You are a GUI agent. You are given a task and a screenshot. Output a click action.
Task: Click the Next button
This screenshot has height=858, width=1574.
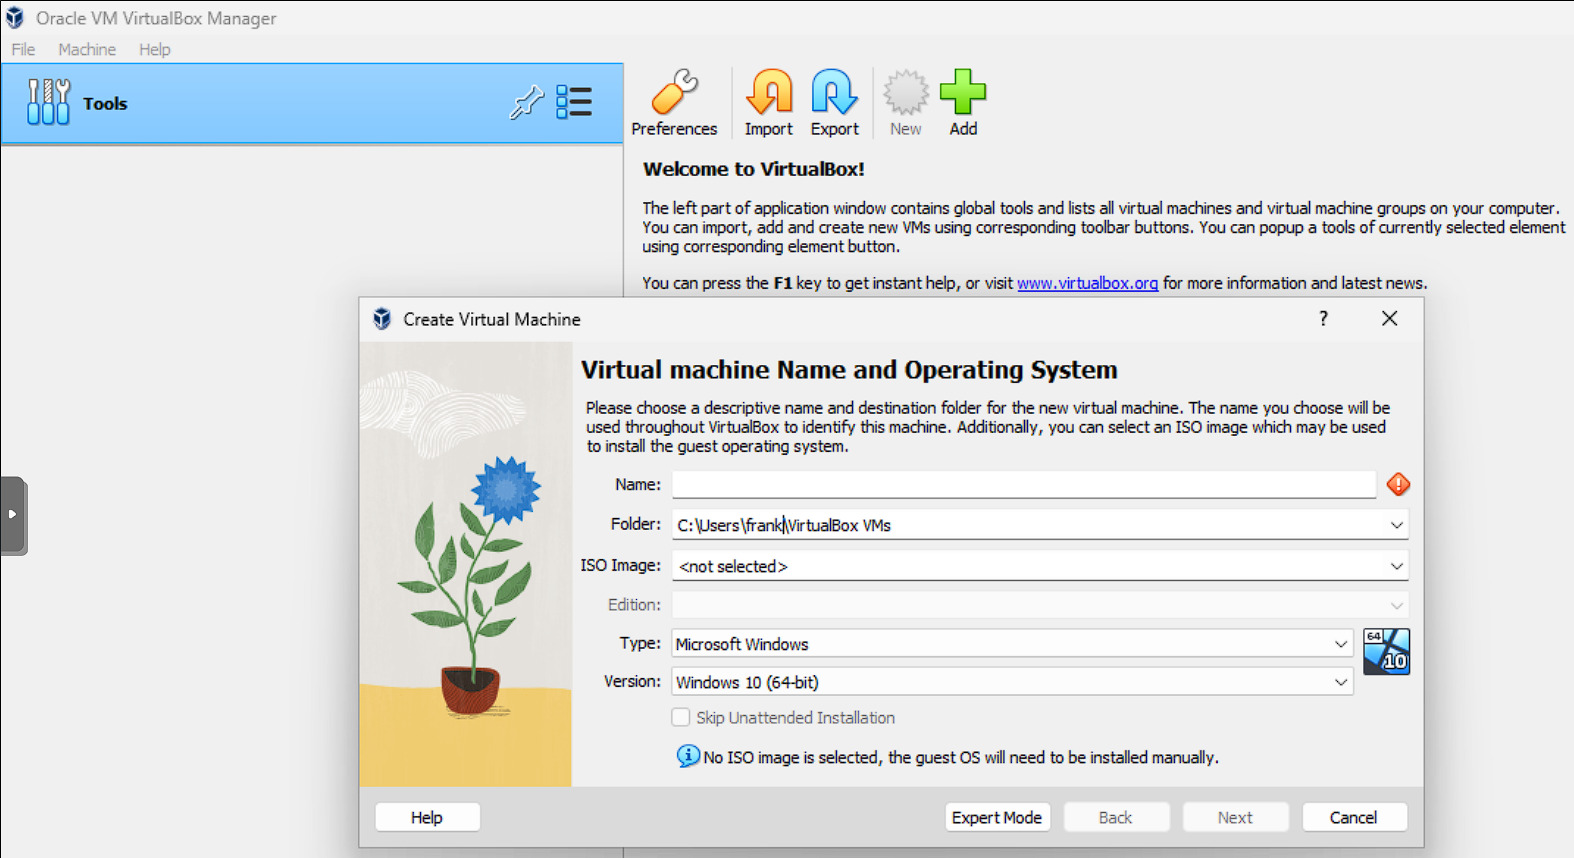(x=1235, y=817)
